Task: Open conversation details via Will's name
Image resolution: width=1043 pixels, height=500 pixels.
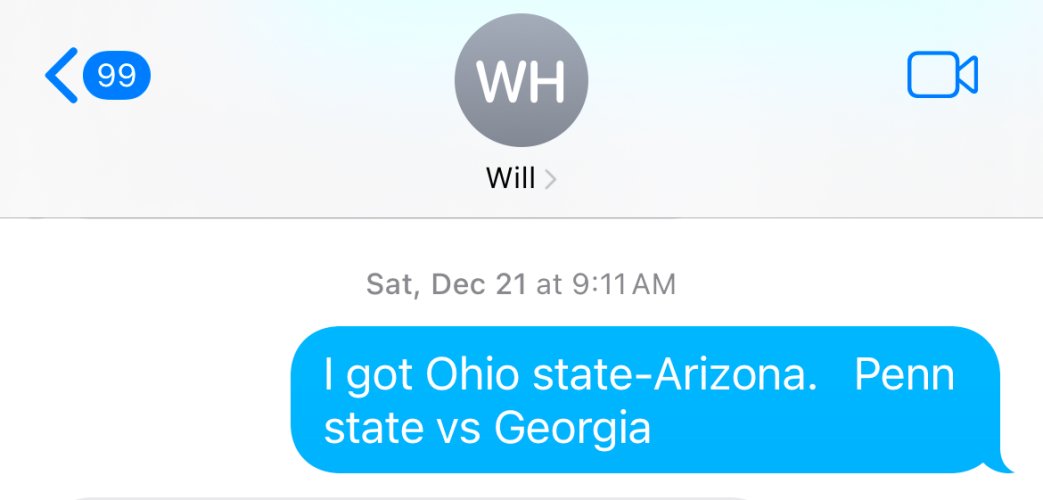Action: [x=510, y=178]
